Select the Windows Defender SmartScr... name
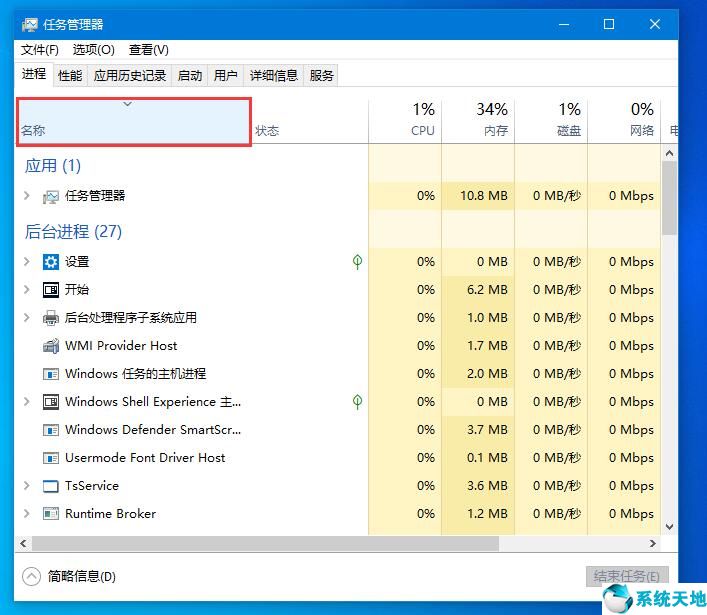This screenshot has height=615, width=707. tap(153, 430)
